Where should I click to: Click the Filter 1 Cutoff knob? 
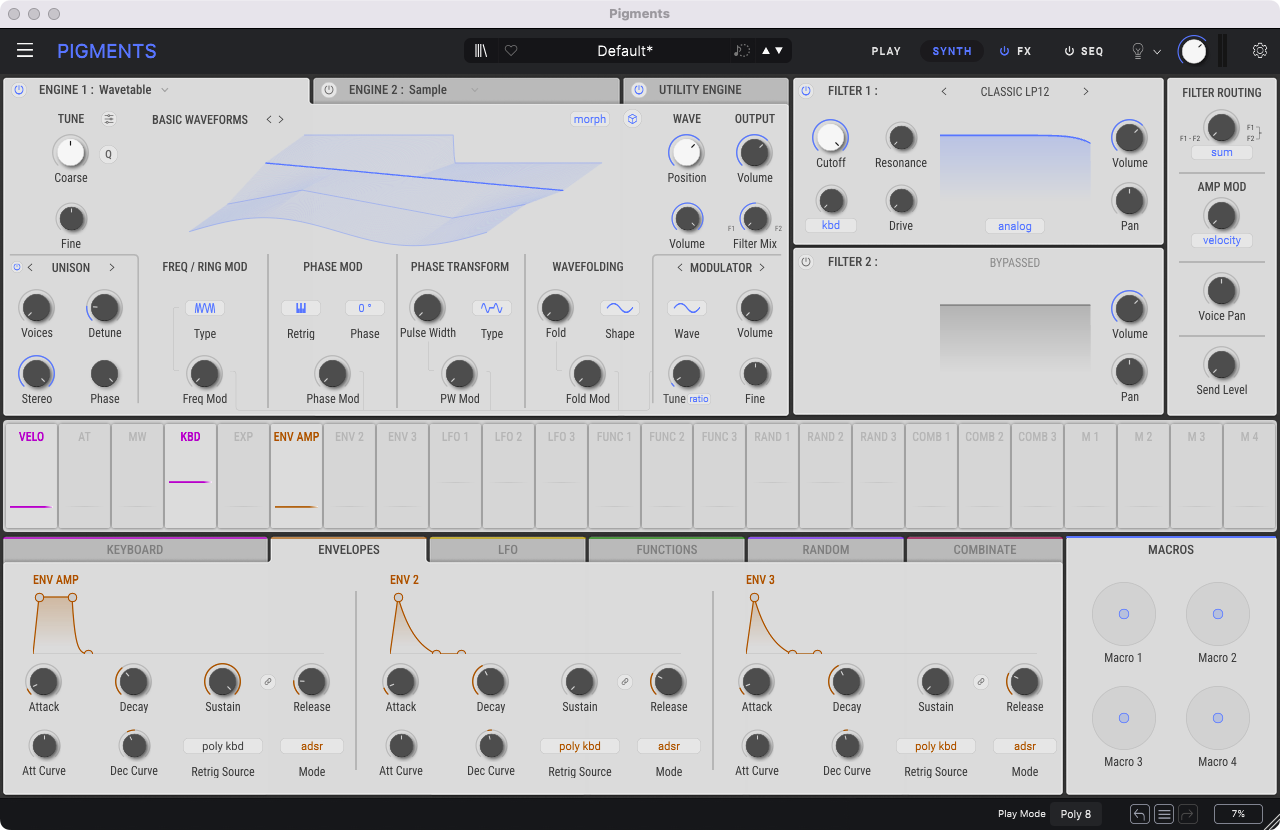[x=830, y=137]
